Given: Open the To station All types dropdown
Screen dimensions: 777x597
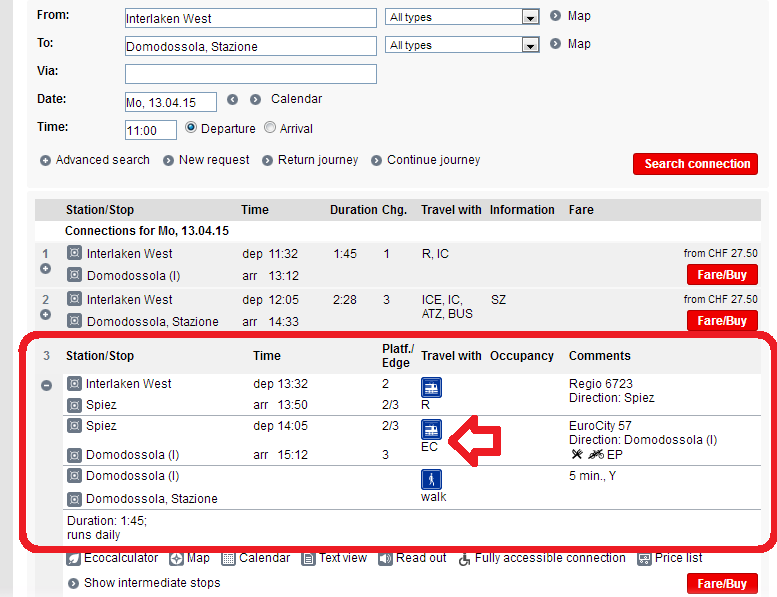Looking at the screenshot, I should pyautogui.click(x=462, y=45).
